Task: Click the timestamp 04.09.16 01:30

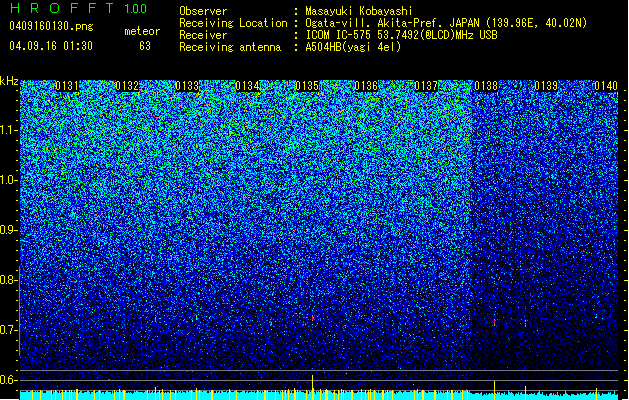Action: 51,46
